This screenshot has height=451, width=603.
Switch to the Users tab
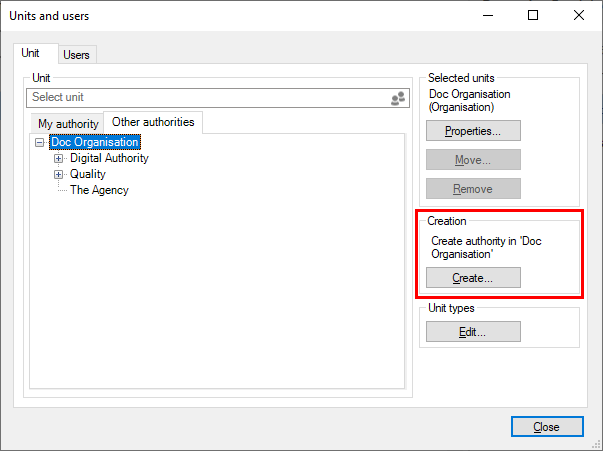[x=76, y=55]
